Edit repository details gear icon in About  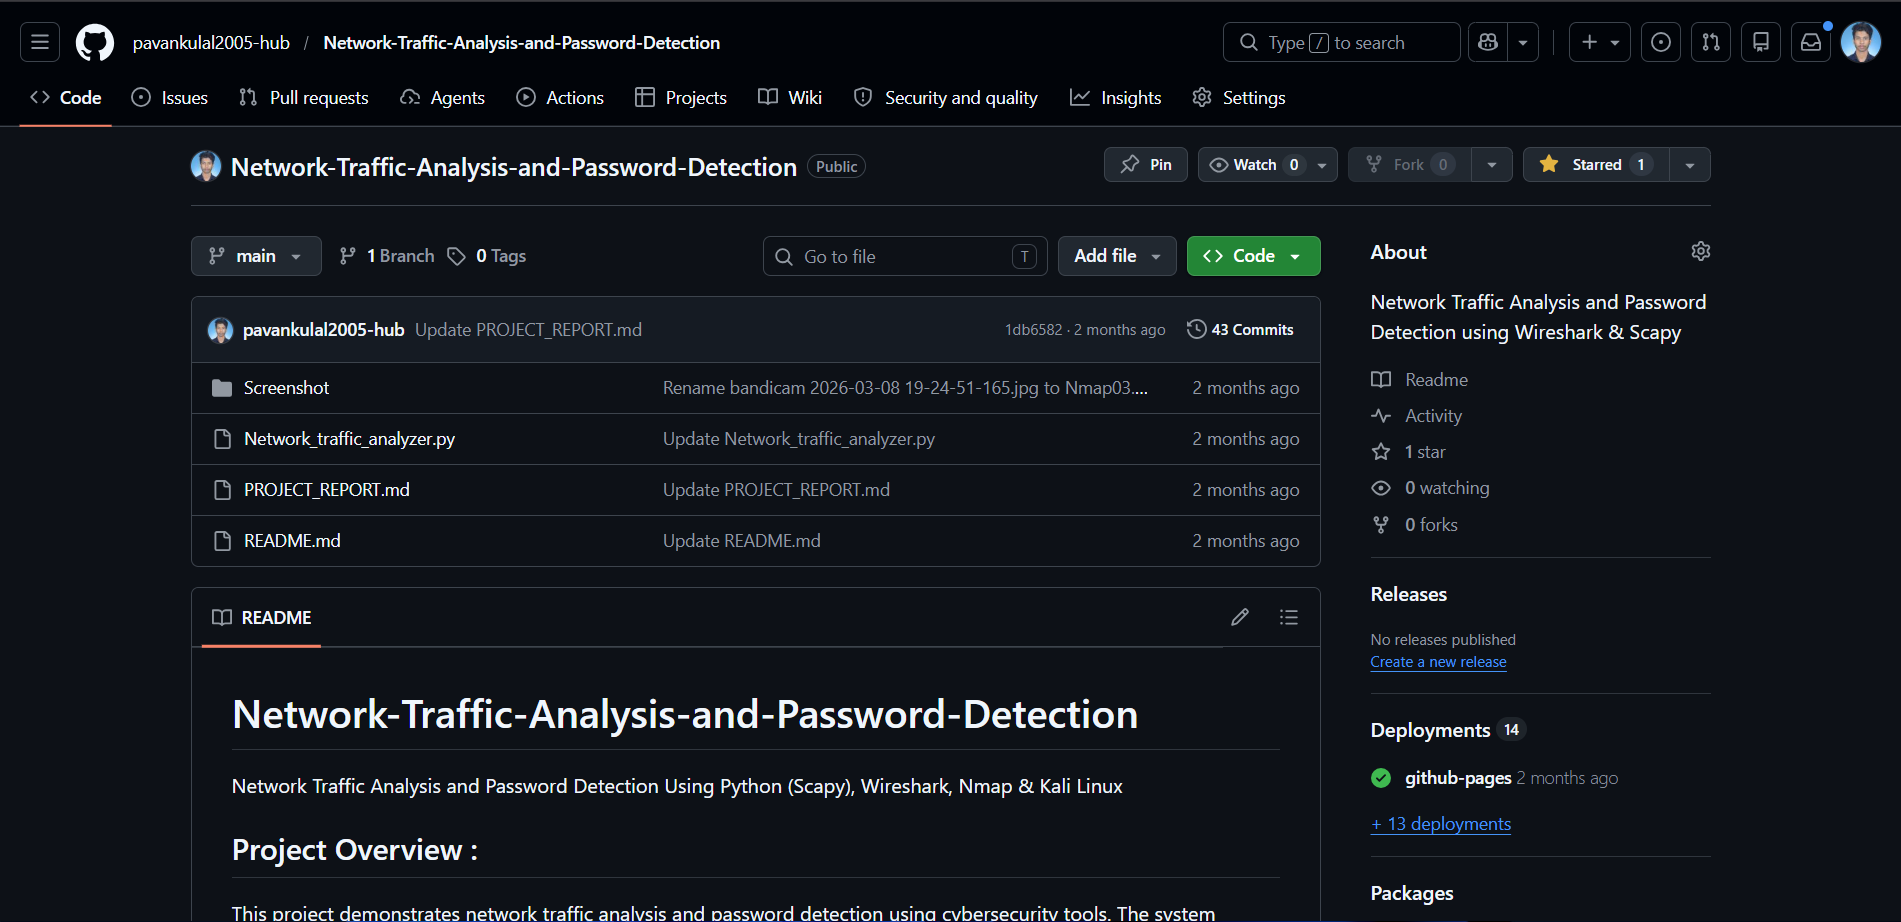tap(1700, 251)
